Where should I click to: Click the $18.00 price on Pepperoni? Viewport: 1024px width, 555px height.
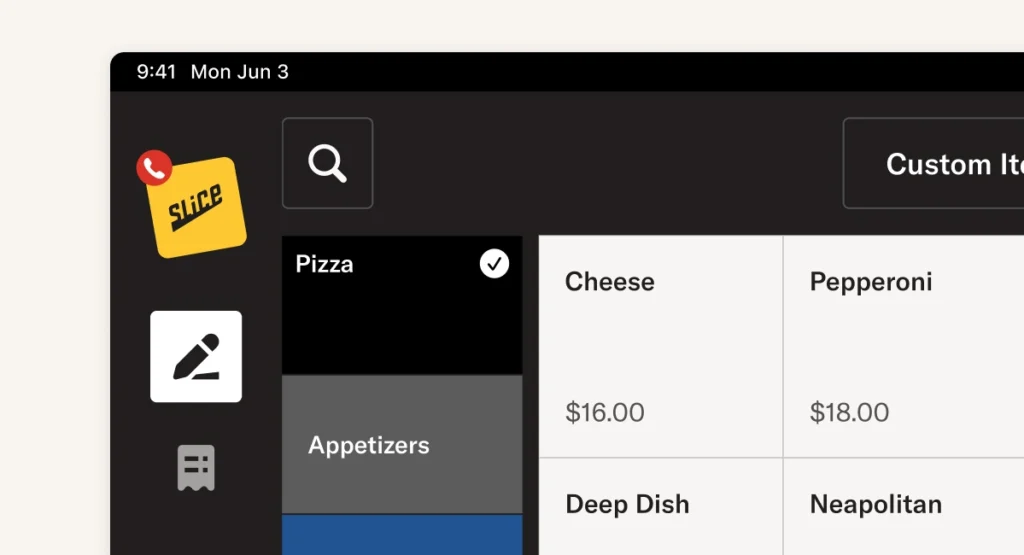click(x=849, y=412)
